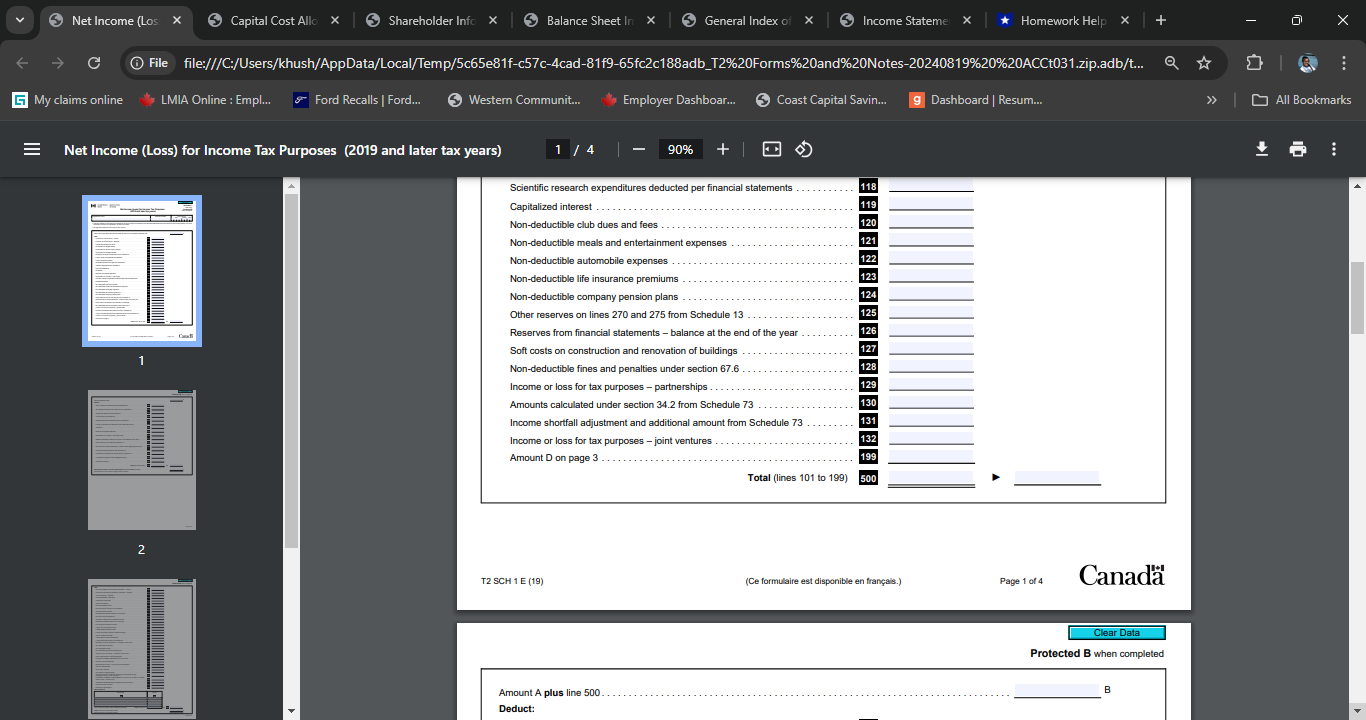The height and width of the screenshot is (720, 1366).
Task: Go back to the previous page
Action: coord(22,63)
